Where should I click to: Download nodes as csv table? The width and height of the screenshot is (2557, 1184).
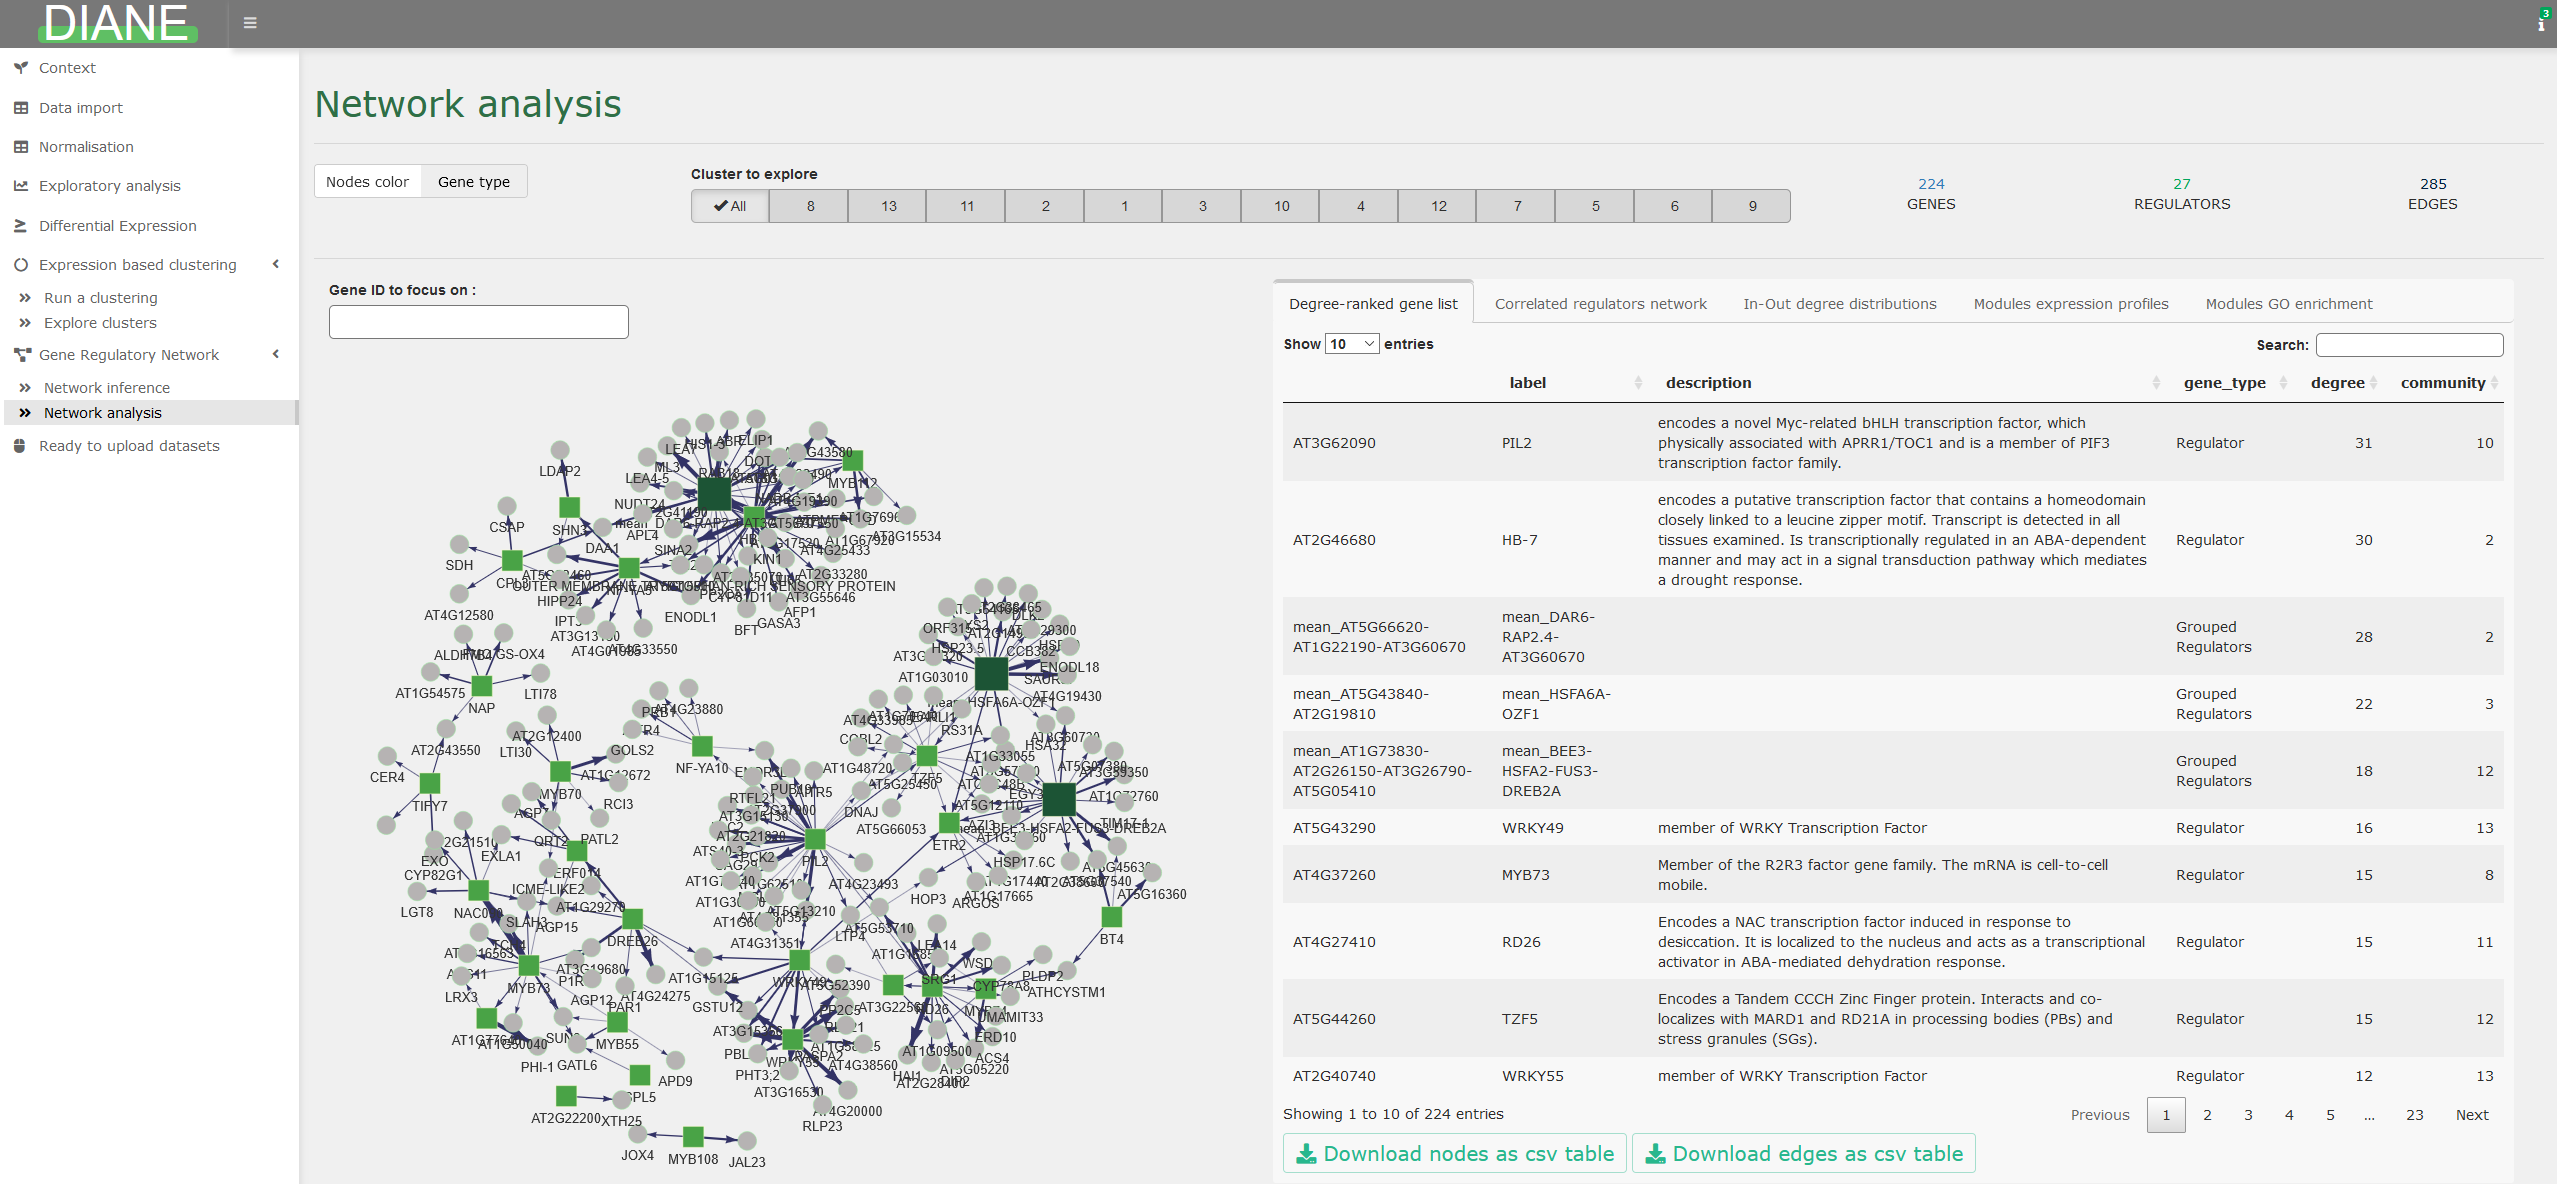(x=1455, y=1154)
